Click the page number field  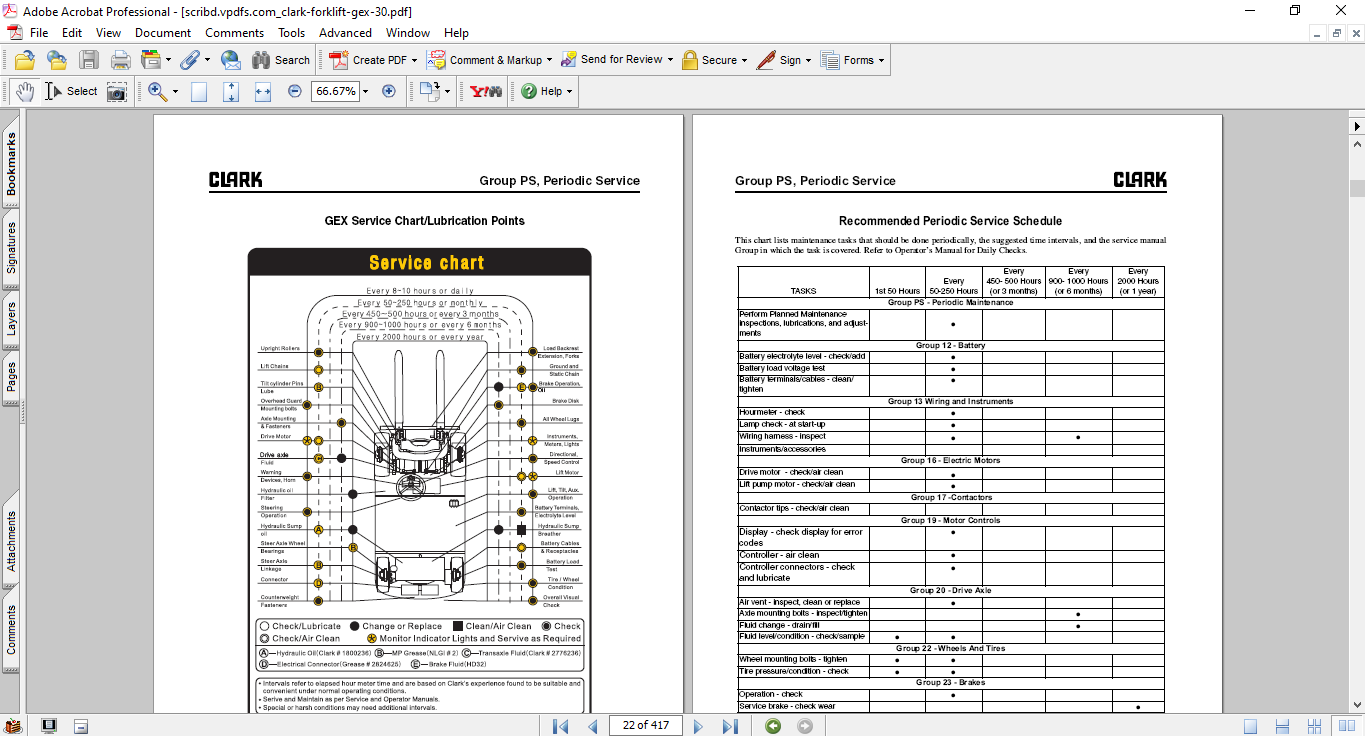click(645, 725)
